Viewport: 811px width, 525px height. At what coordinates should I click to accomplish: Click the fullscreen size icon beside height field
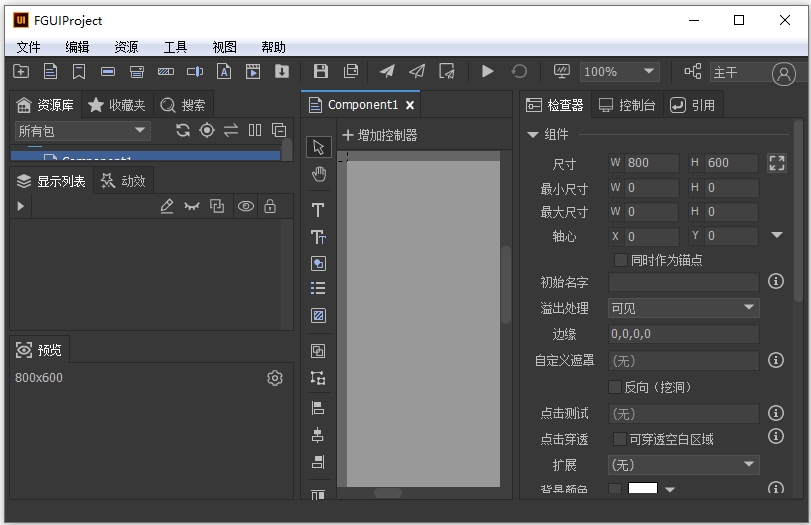click(776, 163)
